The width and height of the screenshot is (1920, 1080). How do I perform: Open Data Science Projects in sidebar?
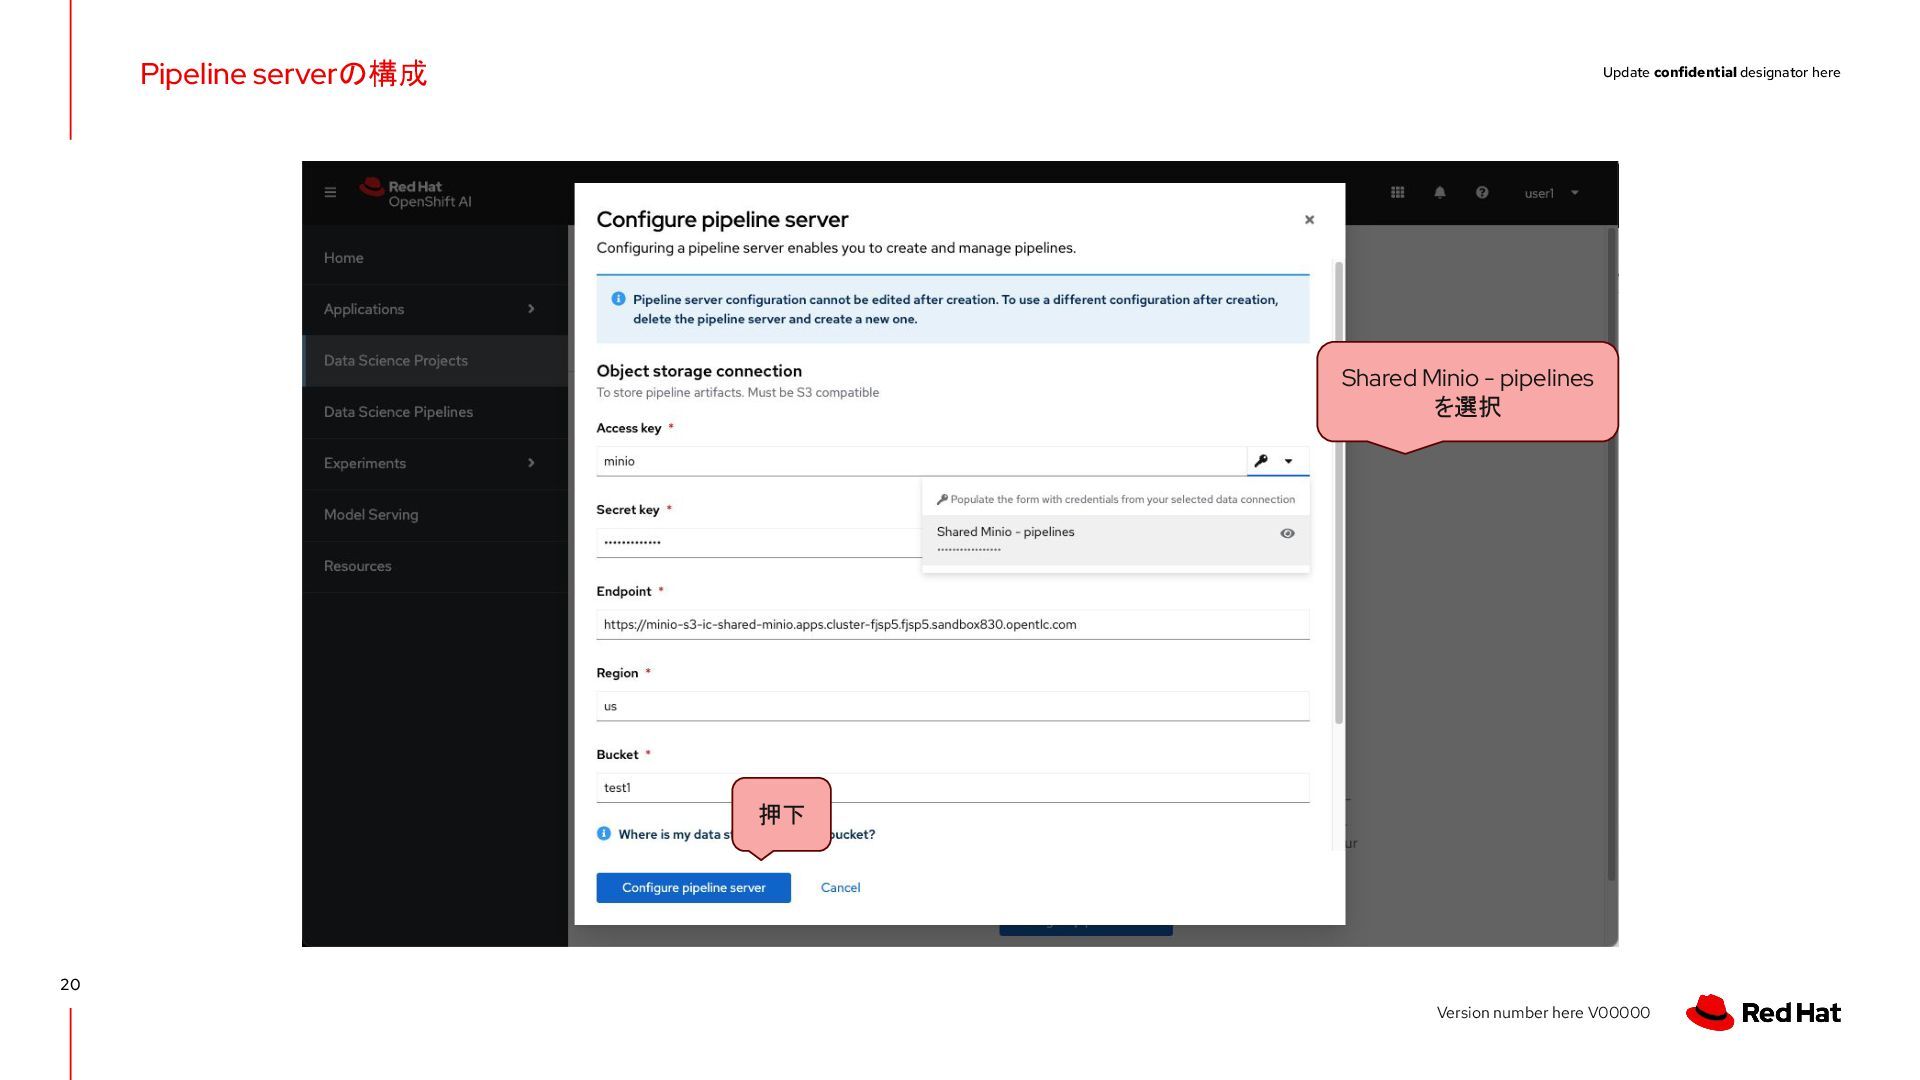pos(435,361)
